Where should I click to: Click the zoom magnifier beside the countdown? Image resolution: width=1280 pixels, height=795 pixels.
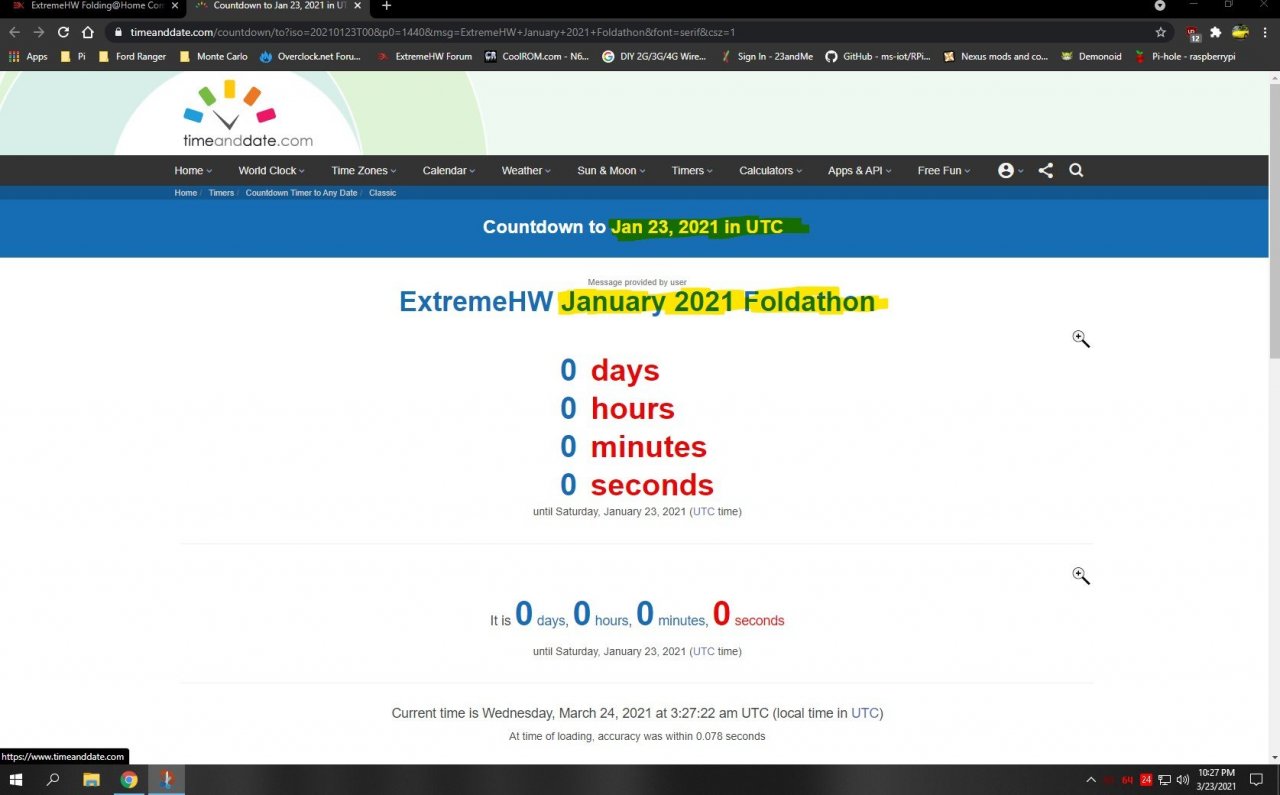pos(1080,338)
